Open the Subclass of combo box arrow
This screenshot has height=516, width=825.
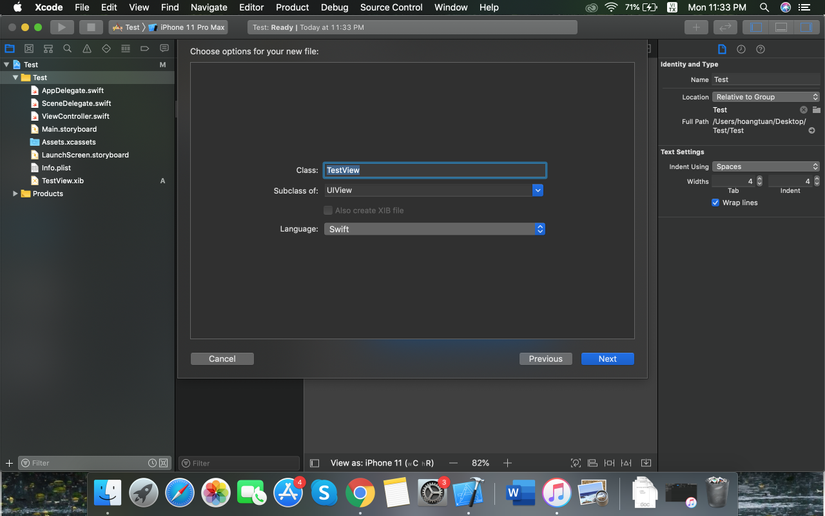click(x=538, y=190)
